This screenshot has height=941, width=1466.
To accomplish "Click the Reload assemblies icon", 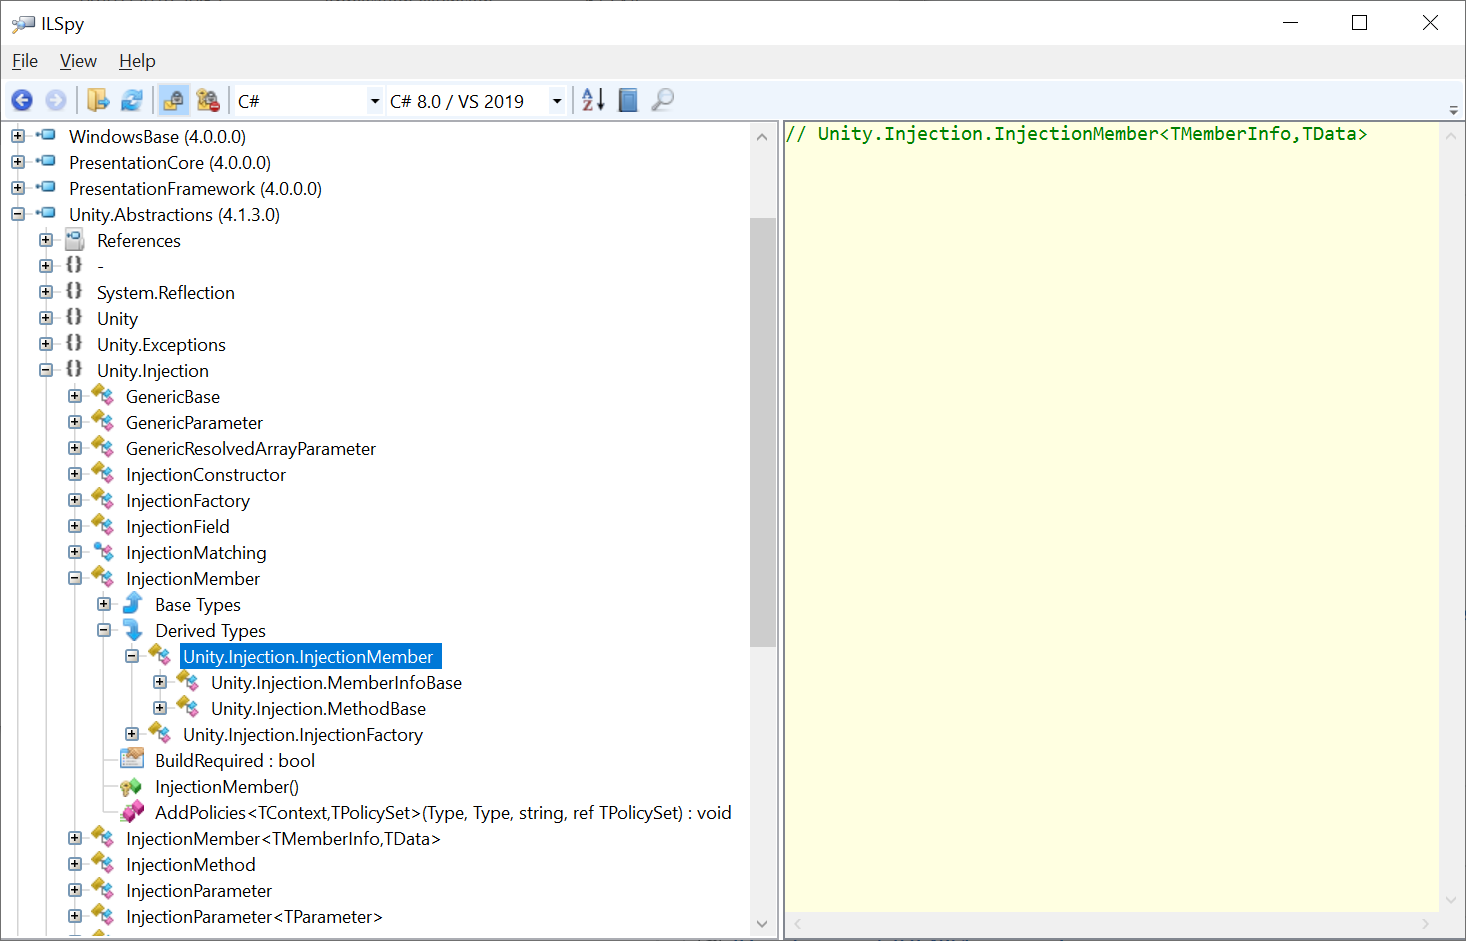I will click(131, 100).
